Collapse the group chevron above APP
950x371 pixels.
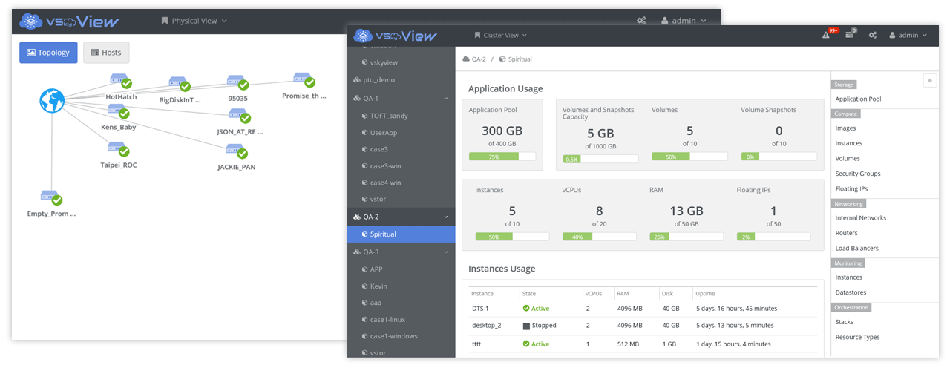tap(447, 252)
